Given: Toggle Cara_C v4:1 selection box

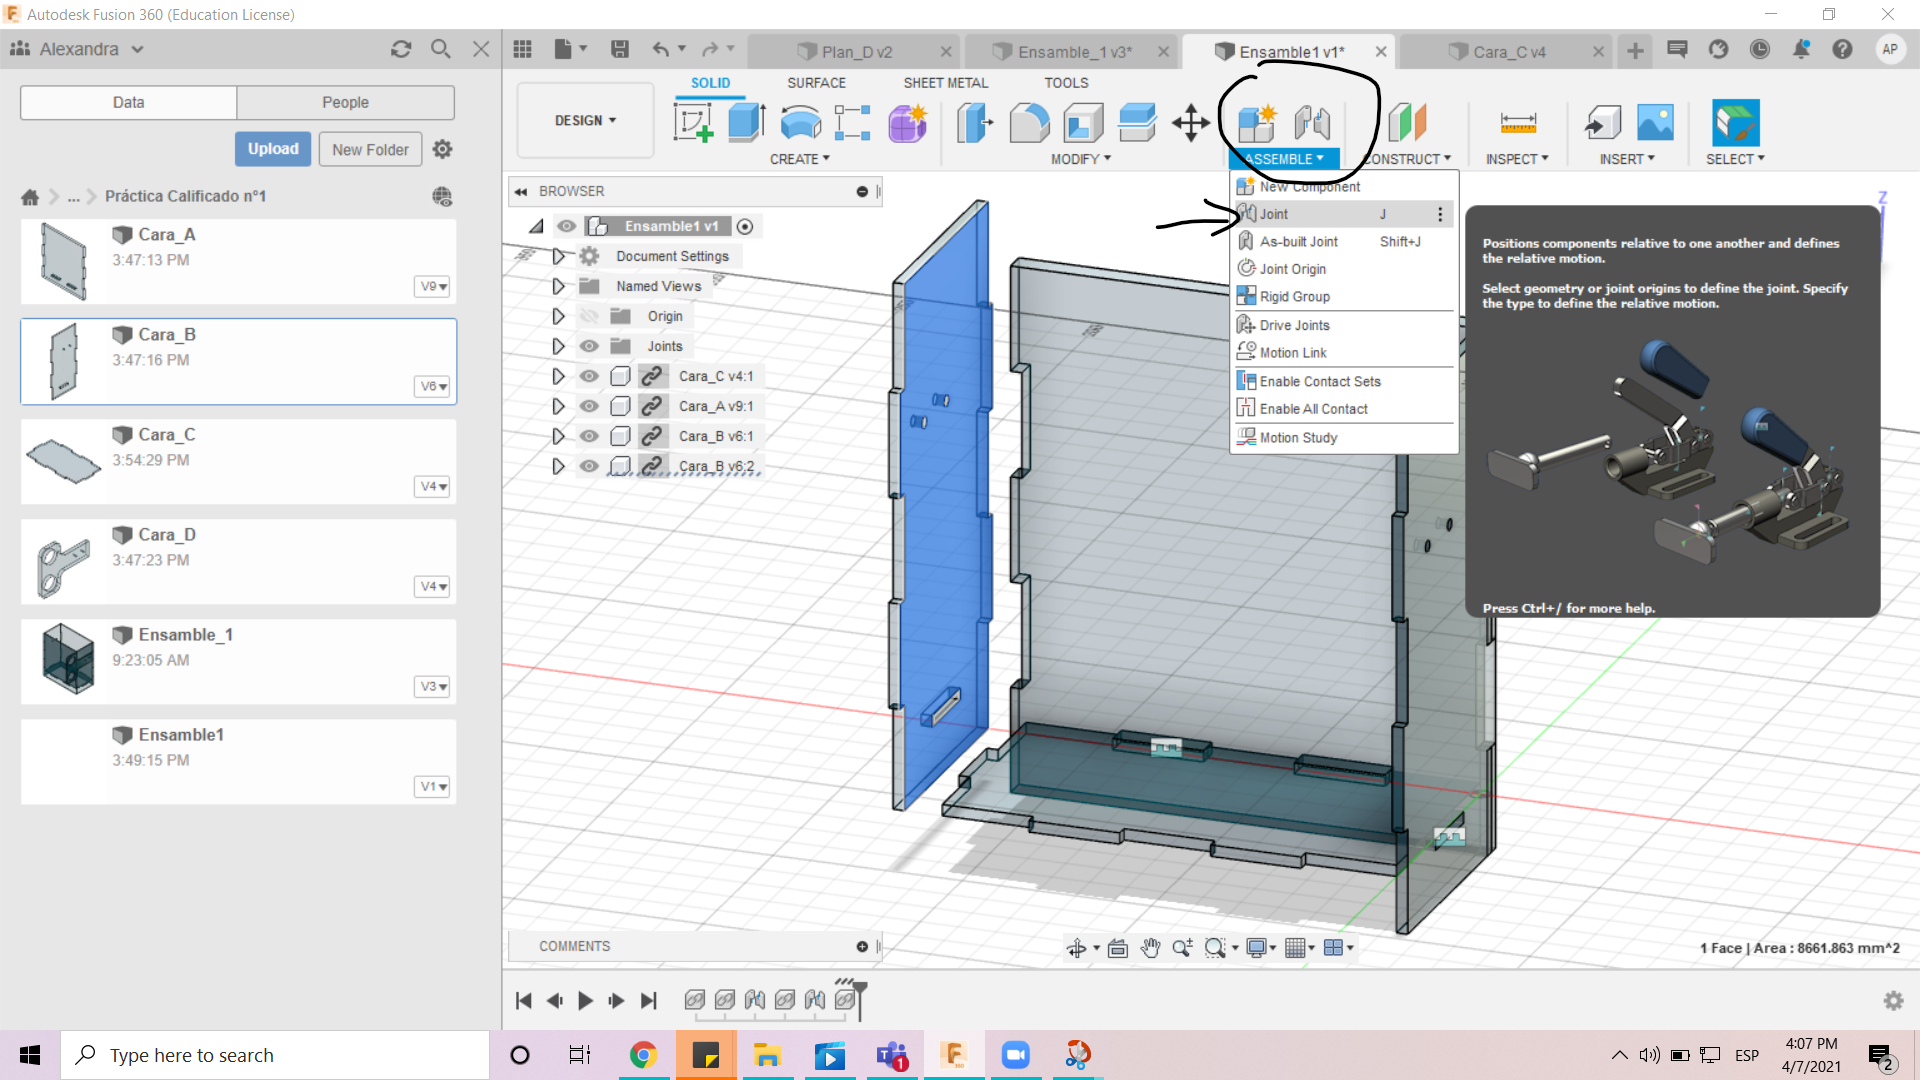Looking at the screenshot, I should pyautogui.click(x=620, y=376).
